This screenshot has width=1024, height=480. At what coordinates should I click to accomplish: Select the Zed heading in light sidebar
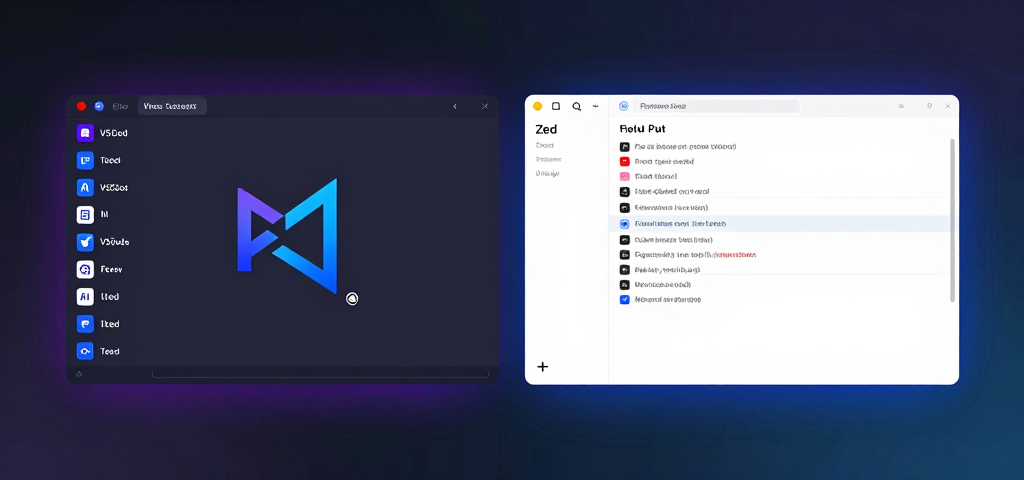(x=546, y=129)
